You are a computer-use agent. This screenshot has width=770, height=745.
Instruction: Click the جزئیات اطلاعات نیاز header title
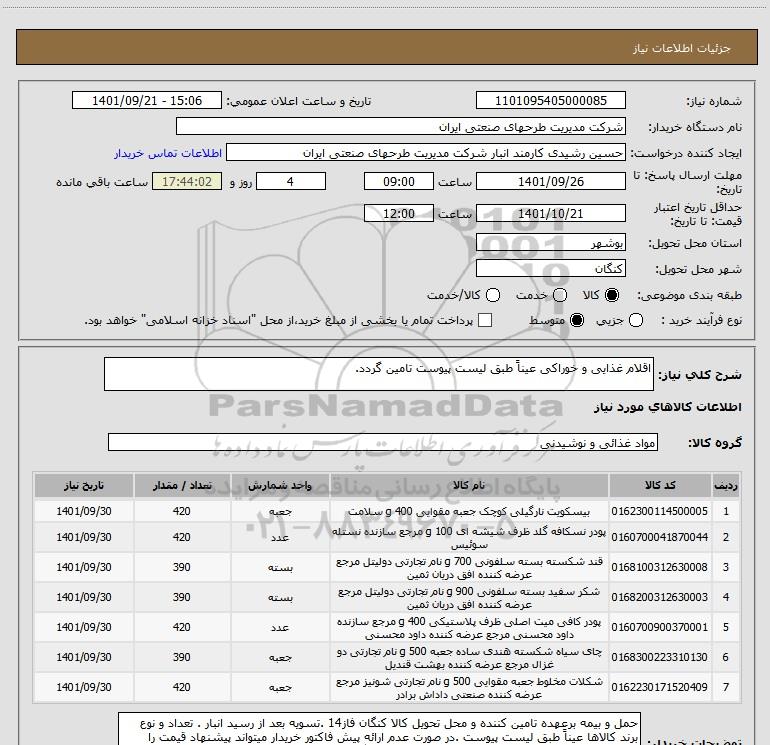point(682,48)
